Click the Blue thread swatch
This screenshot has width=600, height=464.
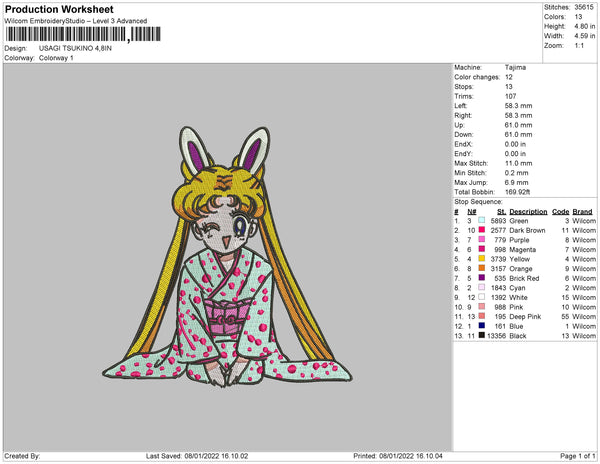tap(481, 326)
